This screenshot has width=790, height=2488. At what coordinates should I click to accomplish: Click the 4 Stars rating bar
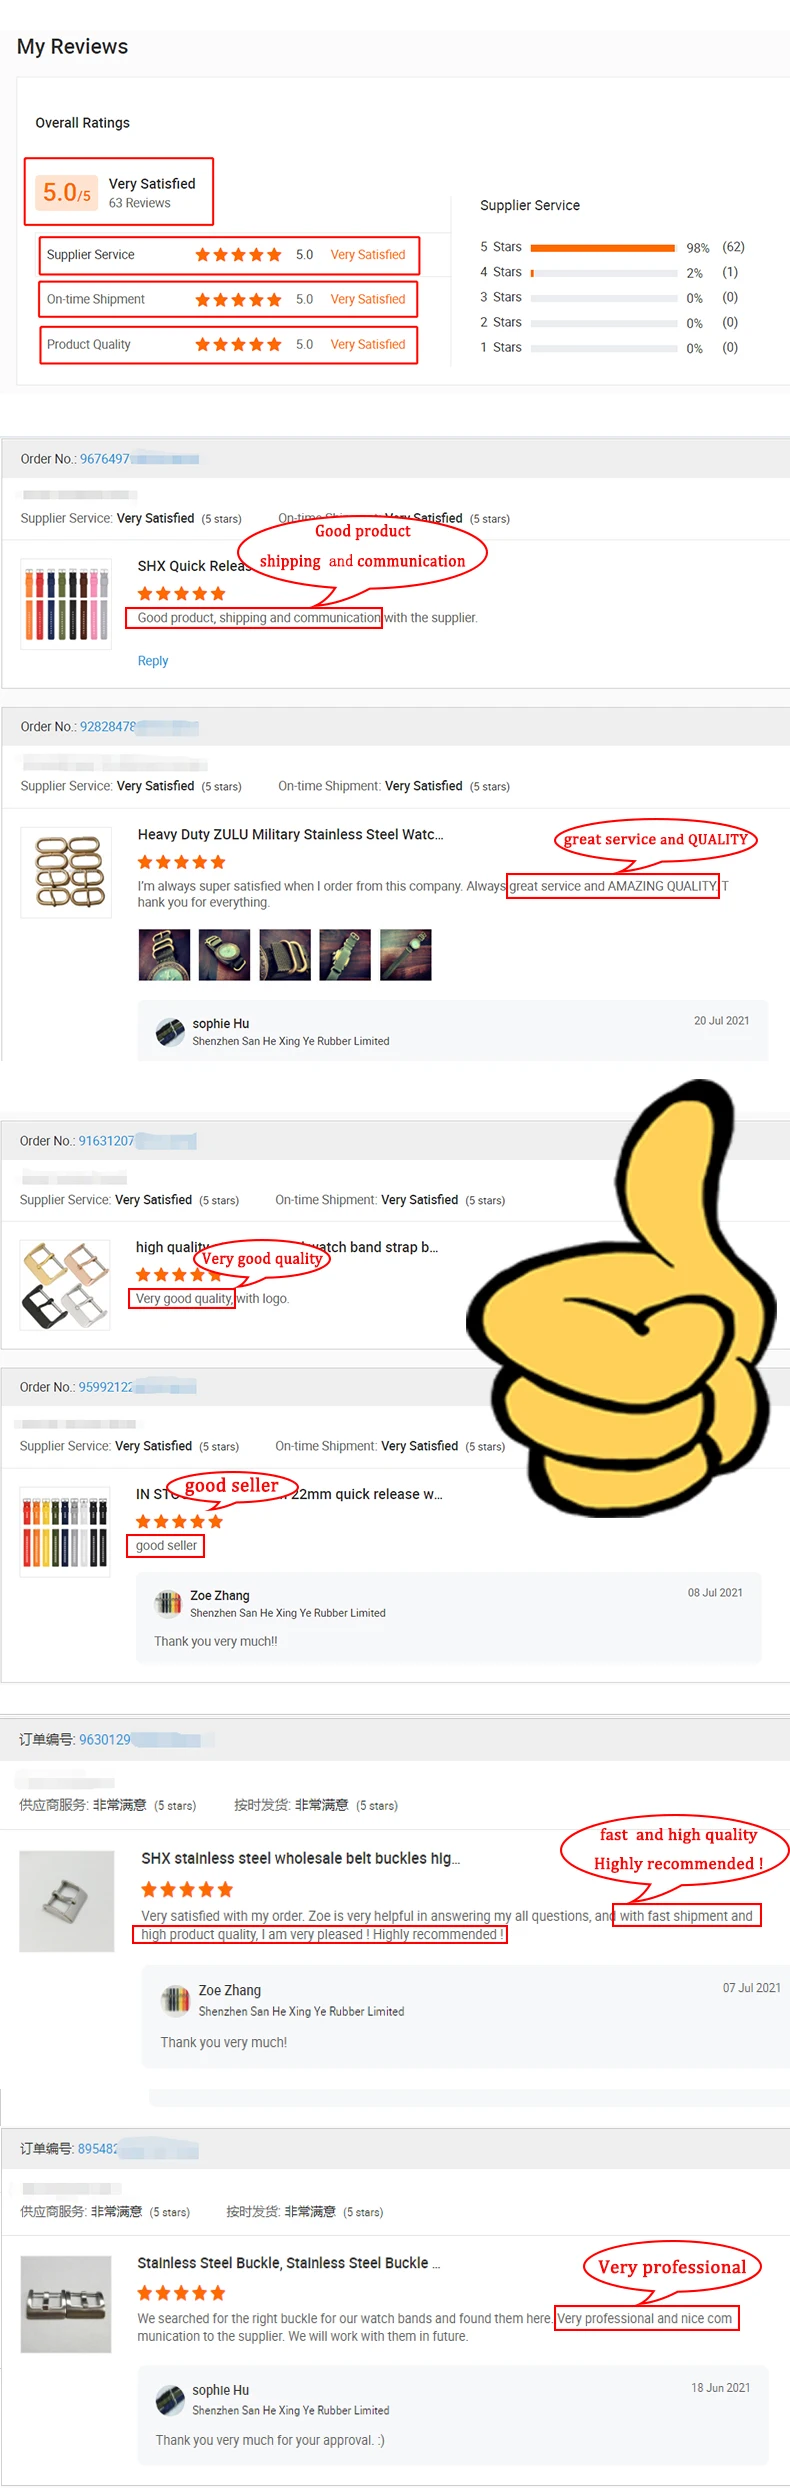603,272
